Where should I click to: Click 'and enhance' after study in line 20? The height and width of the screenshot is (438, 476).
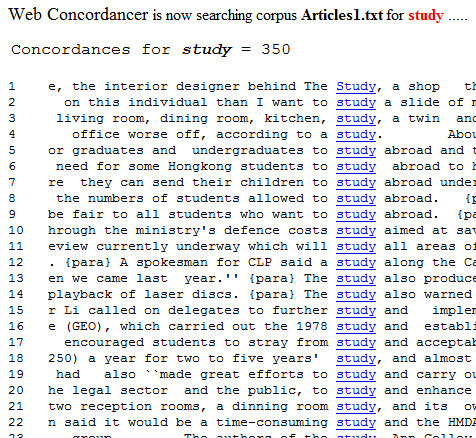pos(428,390)
